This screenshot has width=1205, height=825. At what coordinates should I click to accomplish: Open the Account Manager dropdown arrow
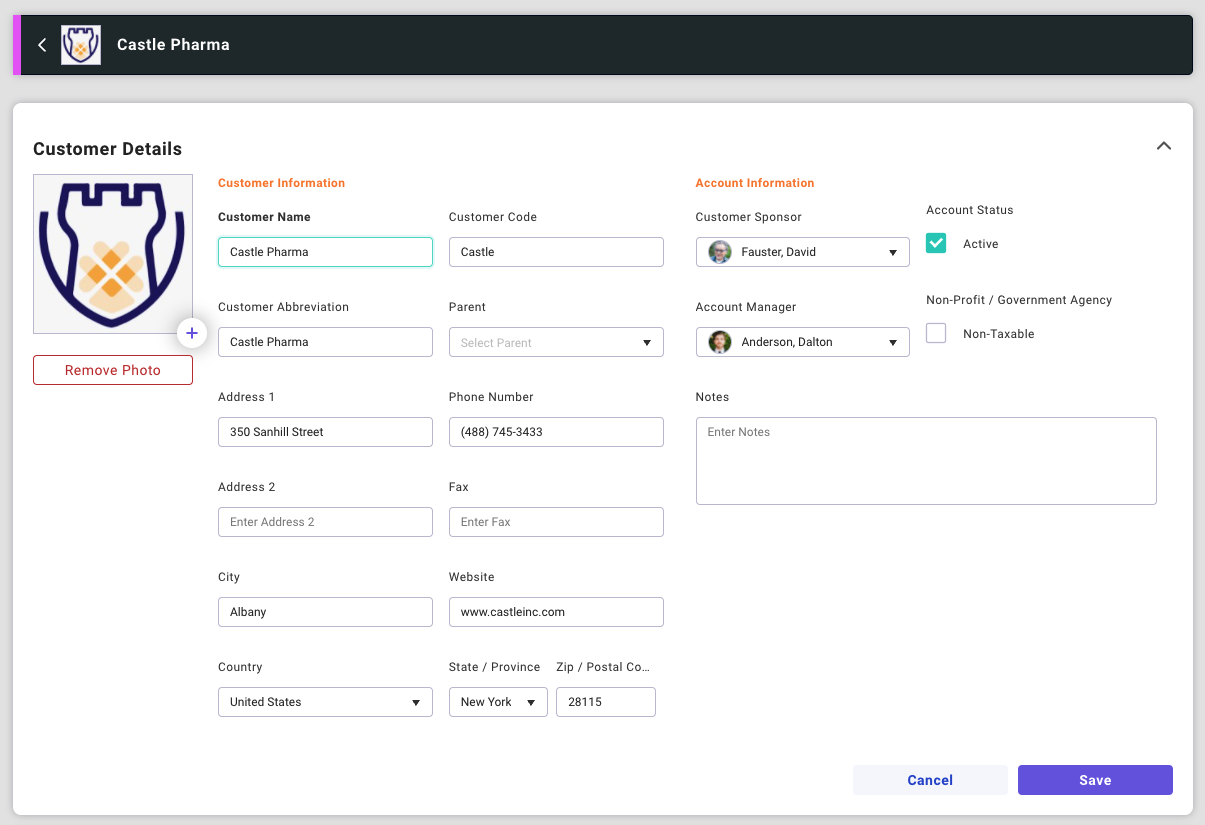[x=893, y=343]
